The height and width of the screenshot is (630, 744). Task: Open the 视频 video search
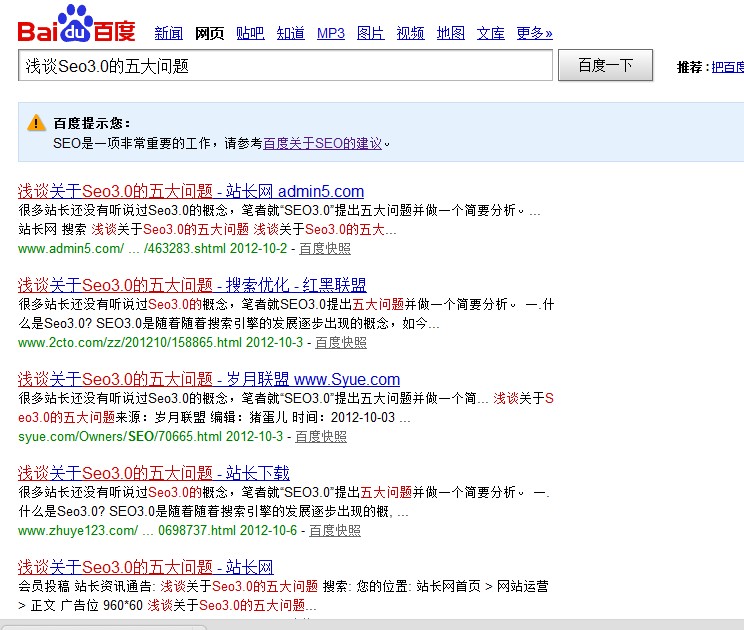click(410, 33)
